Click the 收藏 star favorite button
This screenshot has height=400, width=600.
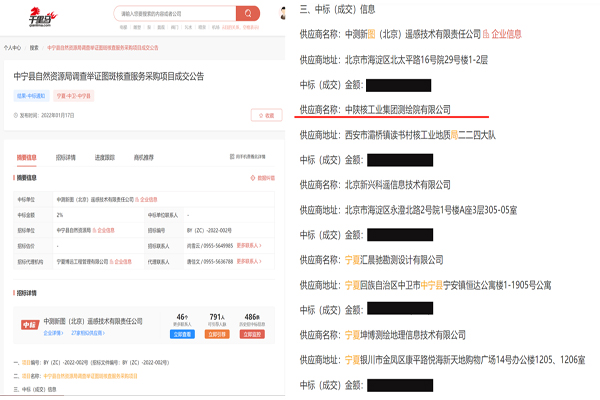(x=264, y=115)
